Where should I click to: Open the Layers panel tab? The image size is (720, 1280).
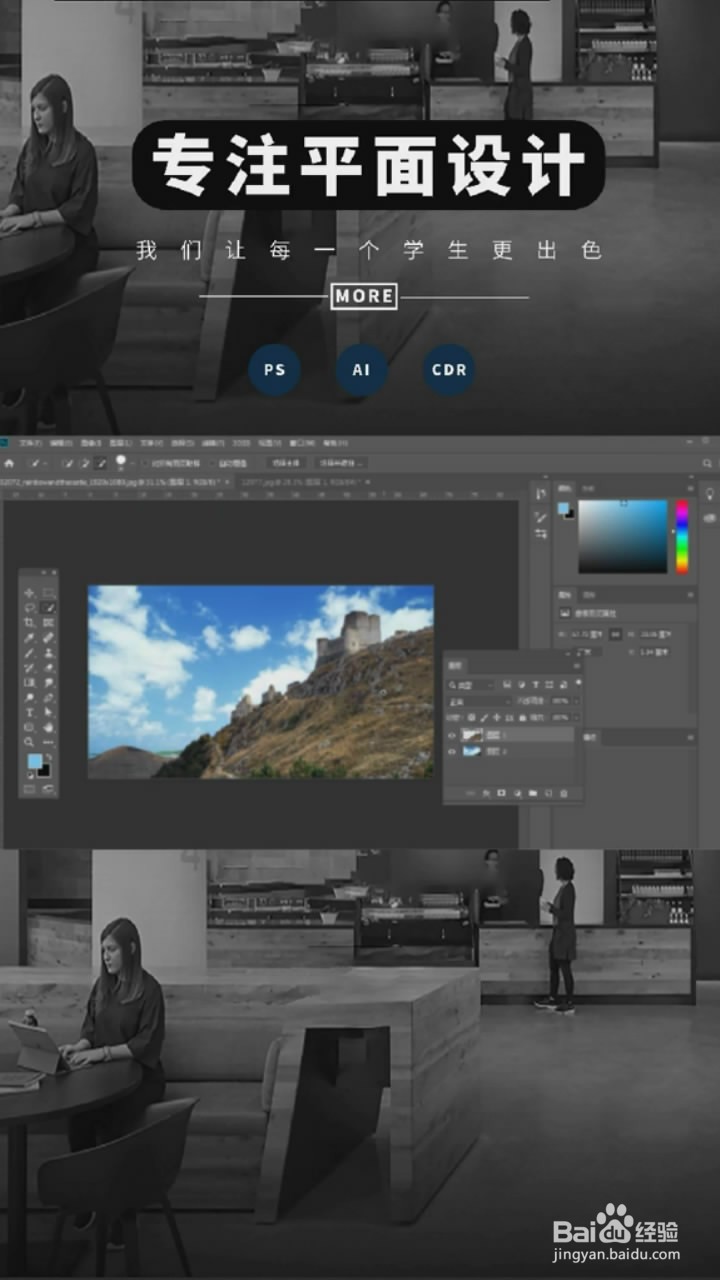coord(455,666)
